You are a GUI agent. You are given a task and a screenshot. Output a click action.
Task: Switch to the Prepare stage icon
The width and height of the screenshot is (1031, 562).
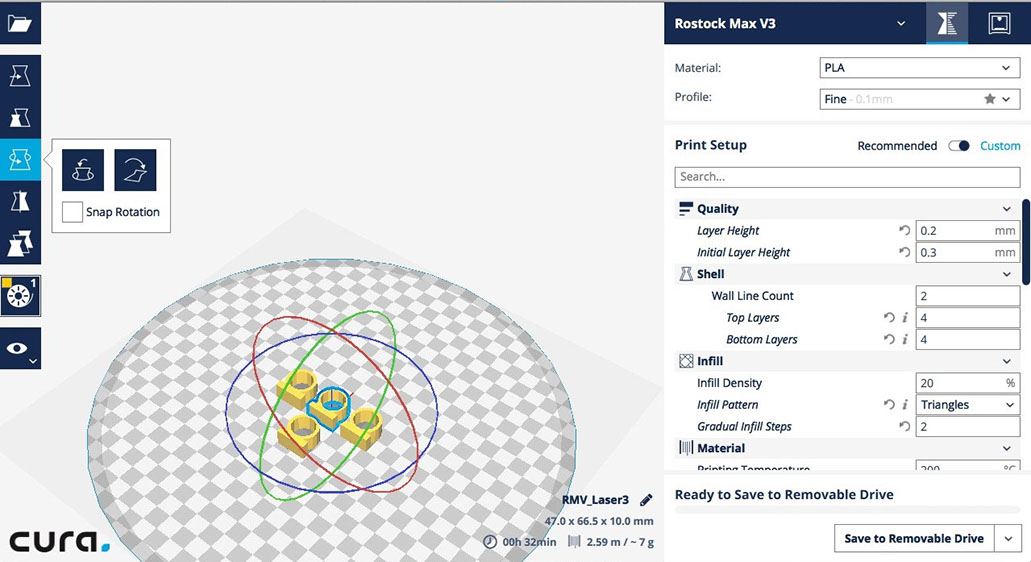tap(947, 24)
